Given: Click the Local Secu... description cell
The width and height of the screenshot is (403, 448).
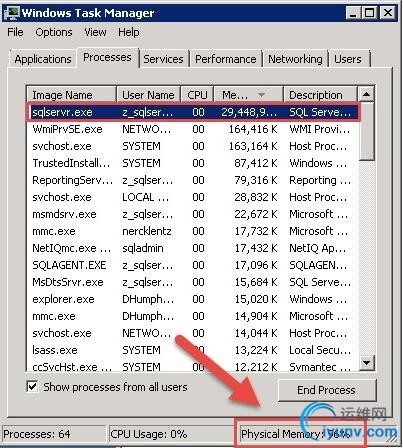Looking at the screenshot, I should pos(320,350).
